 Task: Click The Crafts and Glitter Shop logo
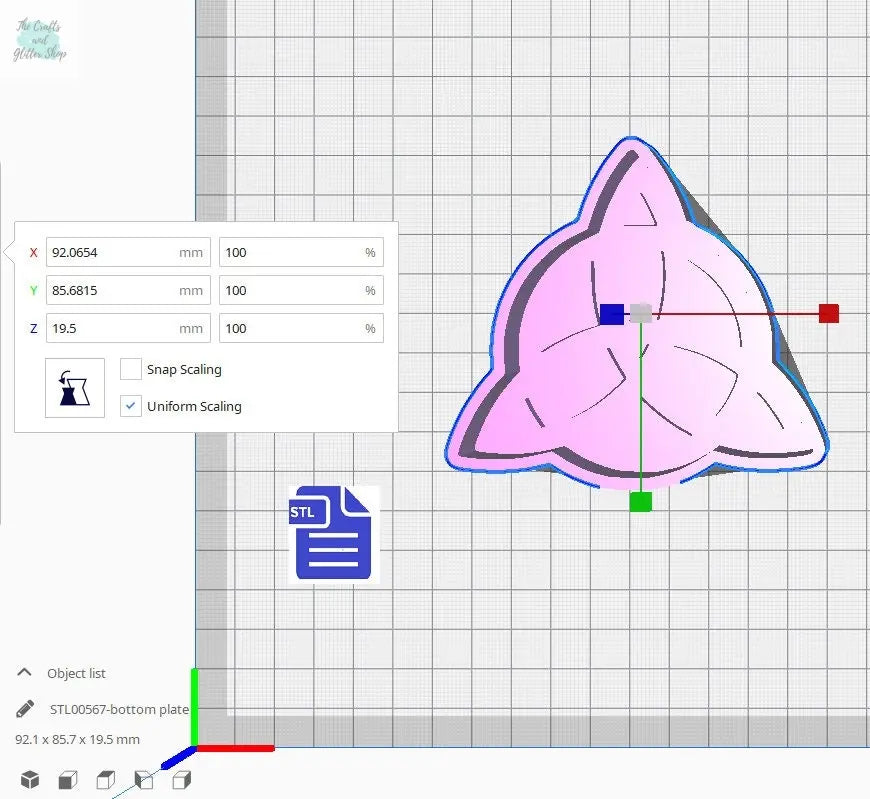click(40, 40)
